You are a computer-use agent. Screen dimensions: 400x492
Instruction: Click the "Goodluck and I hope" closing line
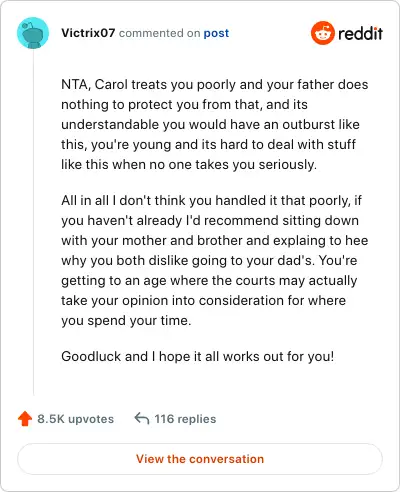[197, 356]
